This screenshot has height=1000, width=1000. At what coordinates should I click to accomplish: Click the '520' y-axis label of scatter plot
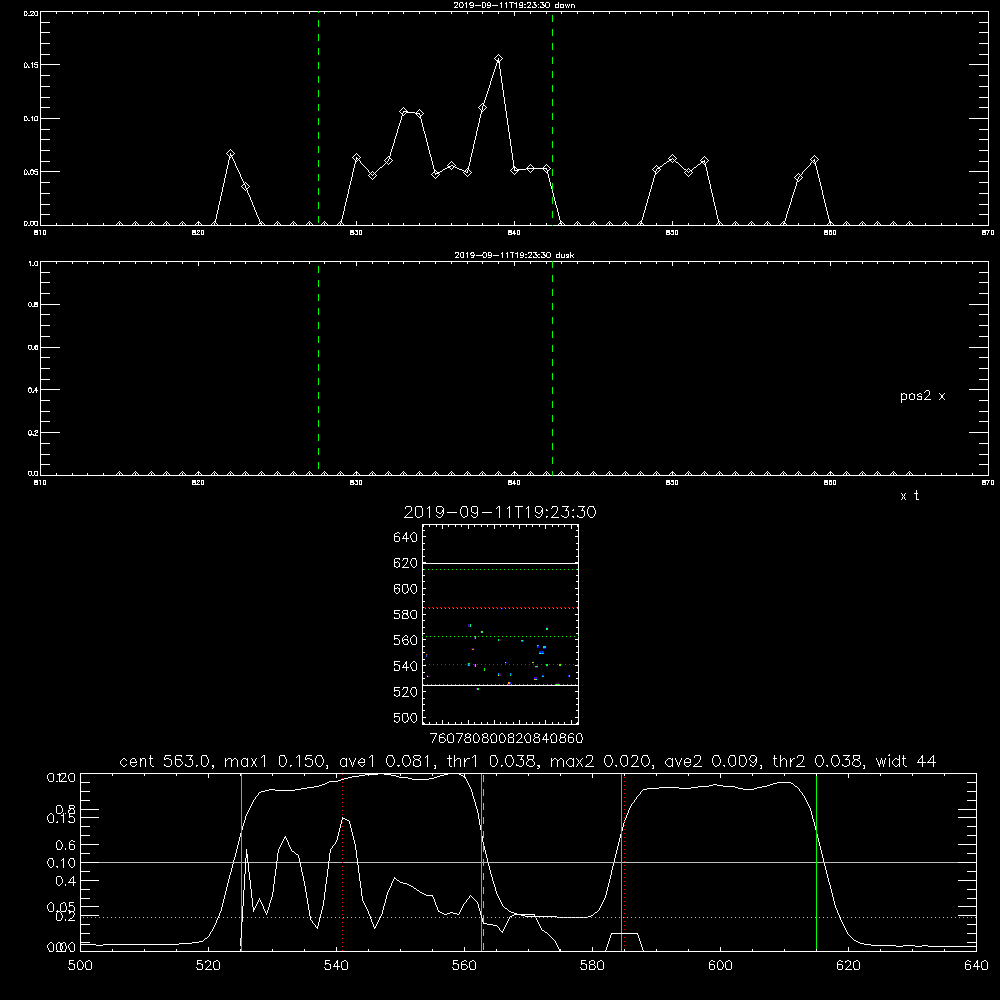(x=406, y=692)
